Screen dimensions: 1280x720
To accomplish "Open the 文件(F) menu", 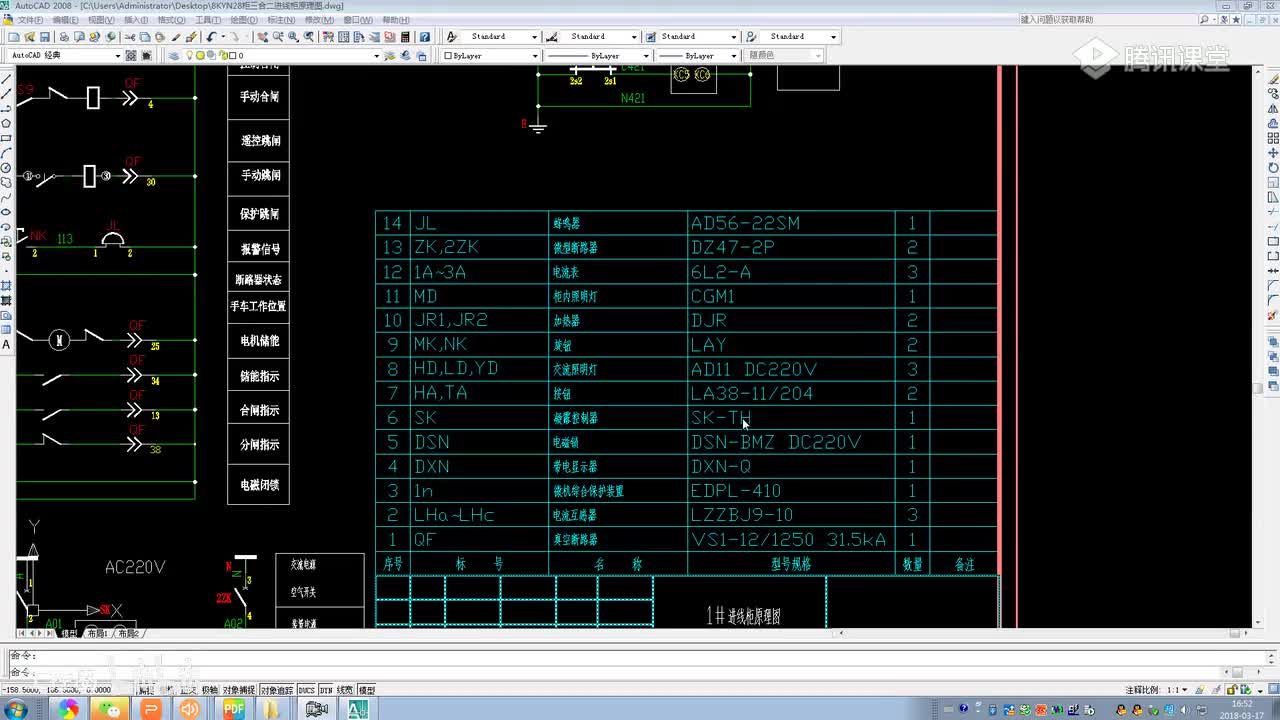I will [x=30, y=20].
